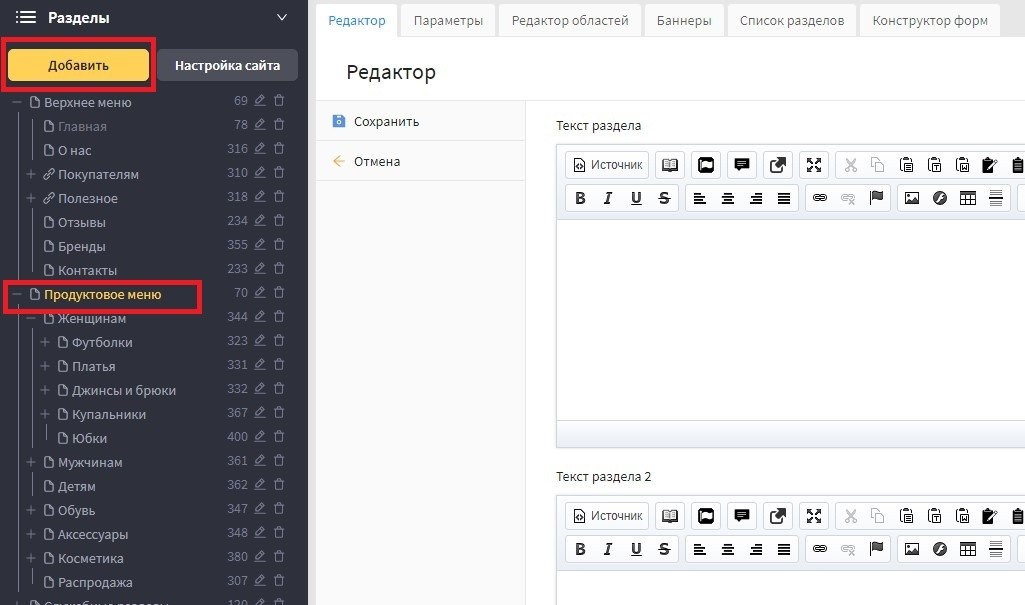1025x605 pixels.
Task: Expand the Футболки subsection
Action: [45, 342]
